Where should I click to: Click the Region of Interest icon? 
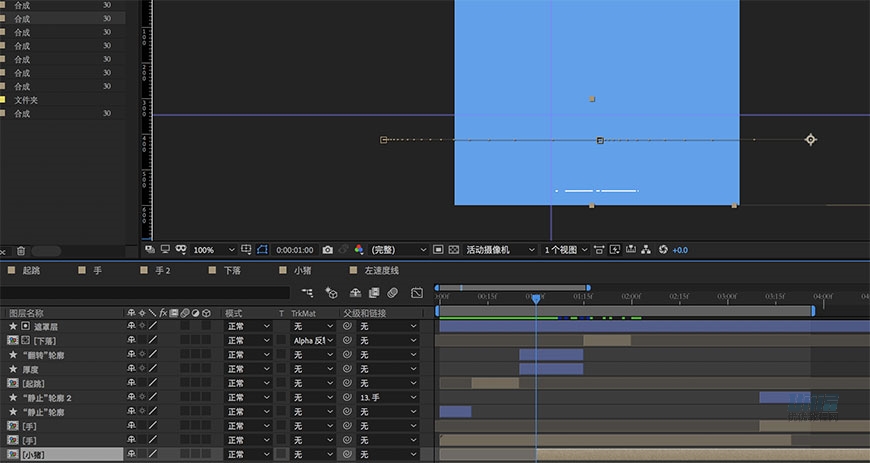coord(438,250)
